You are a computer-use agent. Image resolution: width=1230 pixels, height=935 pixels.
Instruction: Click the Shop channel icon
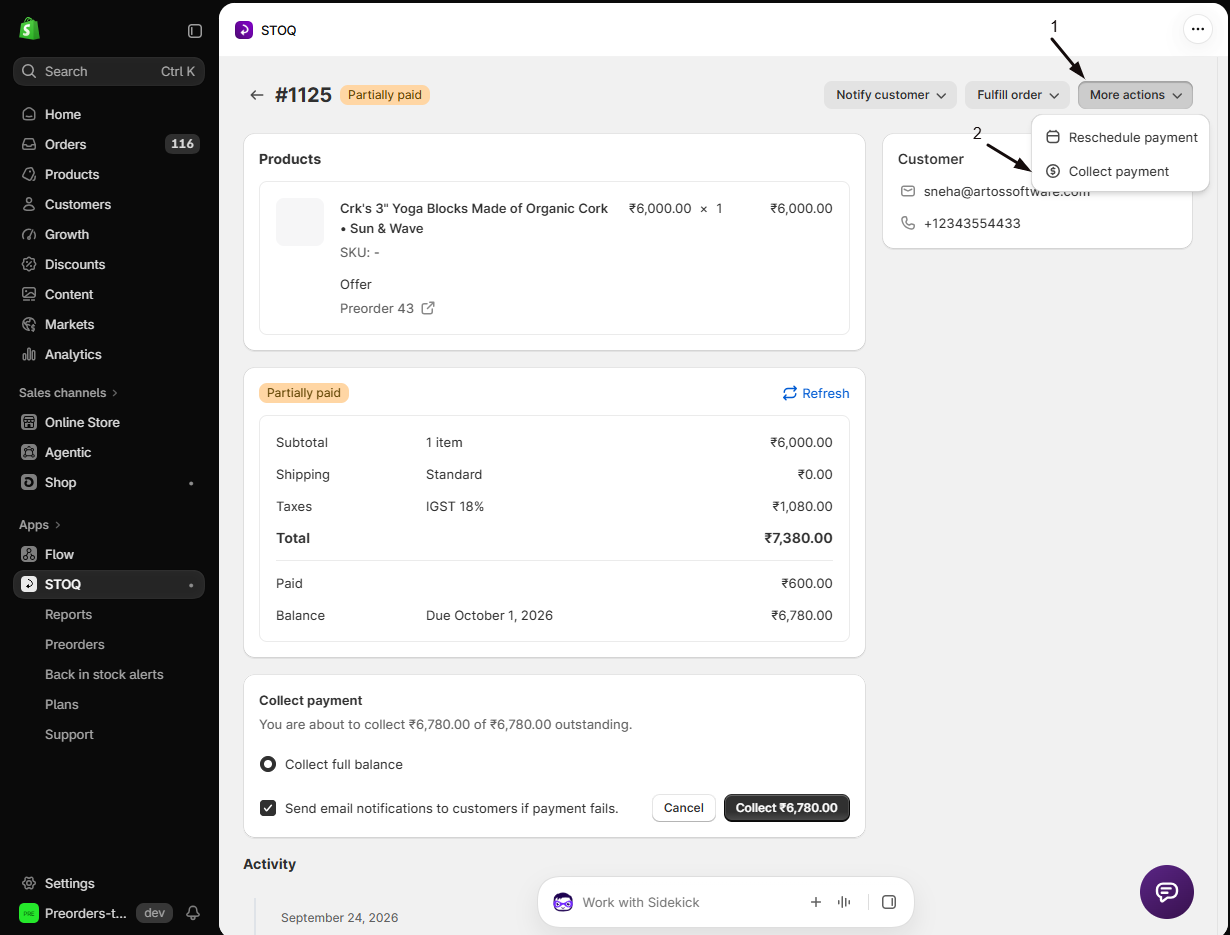pyautogui.click(x=29, y=482)
